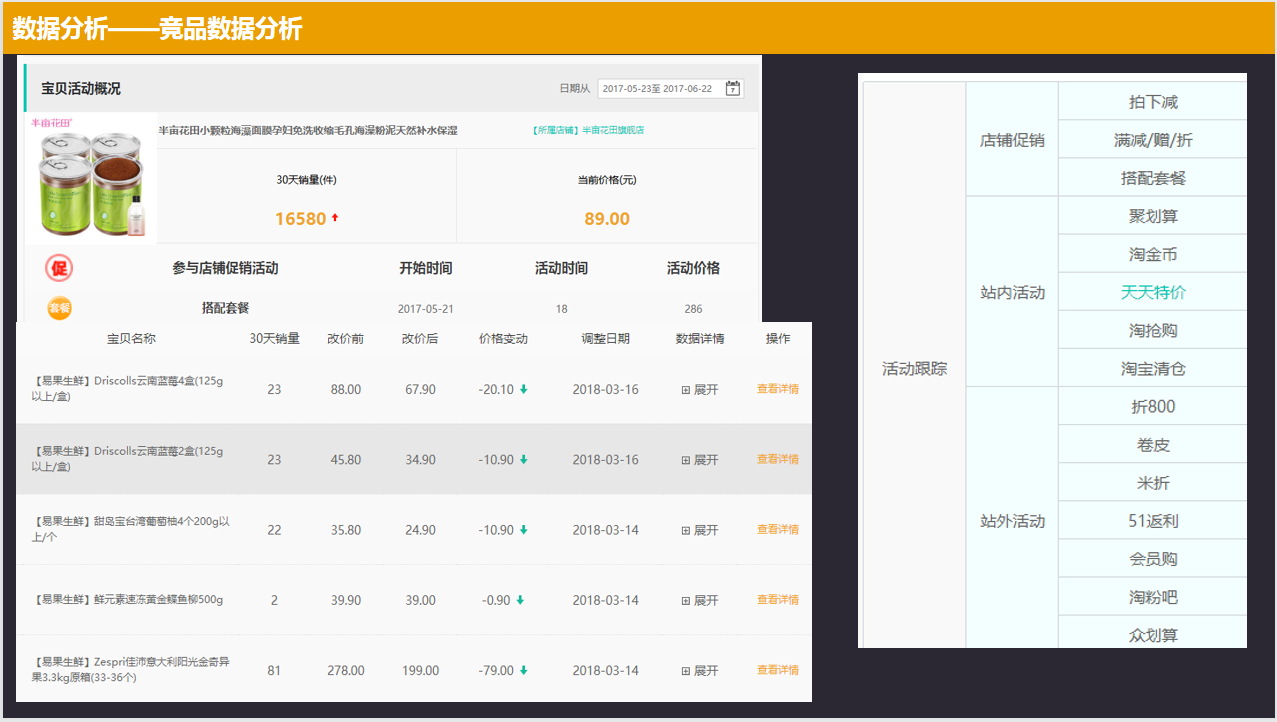Click the 半亩花田 product thumbnail image

91,179
